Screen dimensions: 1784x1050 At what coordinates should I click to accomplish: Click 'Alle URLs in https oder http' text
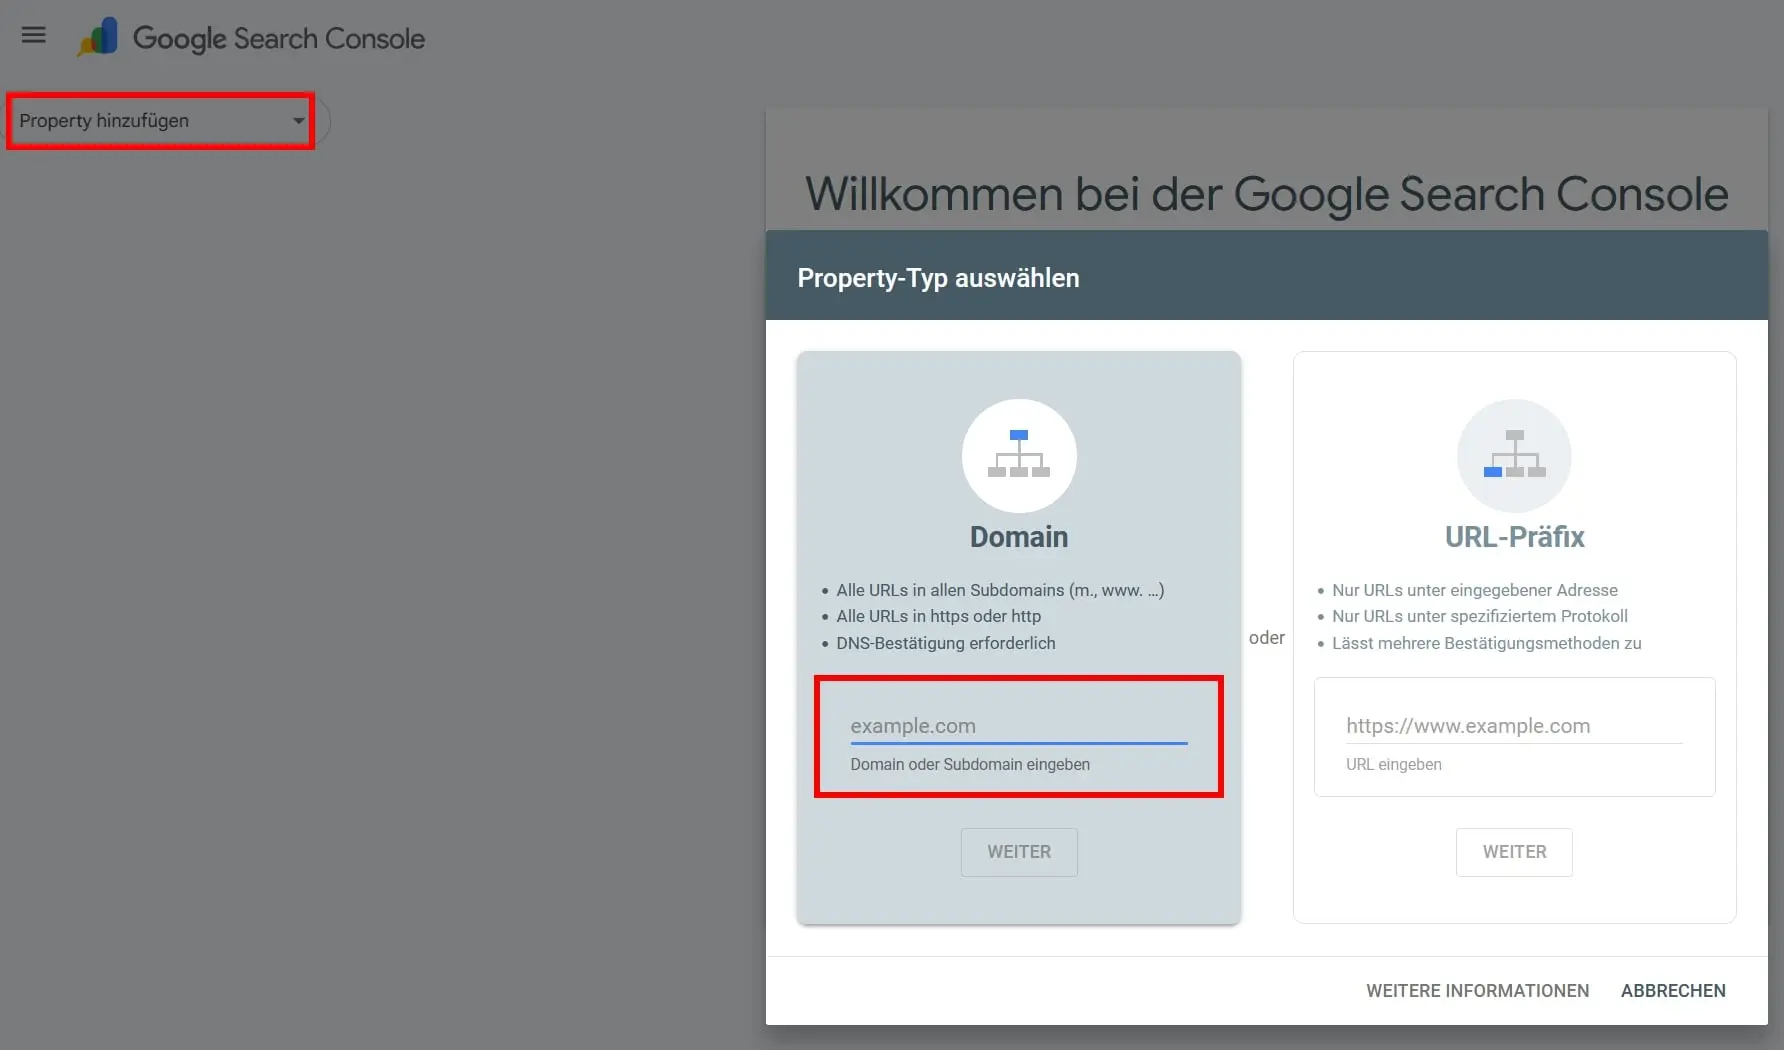pos(938,616)
